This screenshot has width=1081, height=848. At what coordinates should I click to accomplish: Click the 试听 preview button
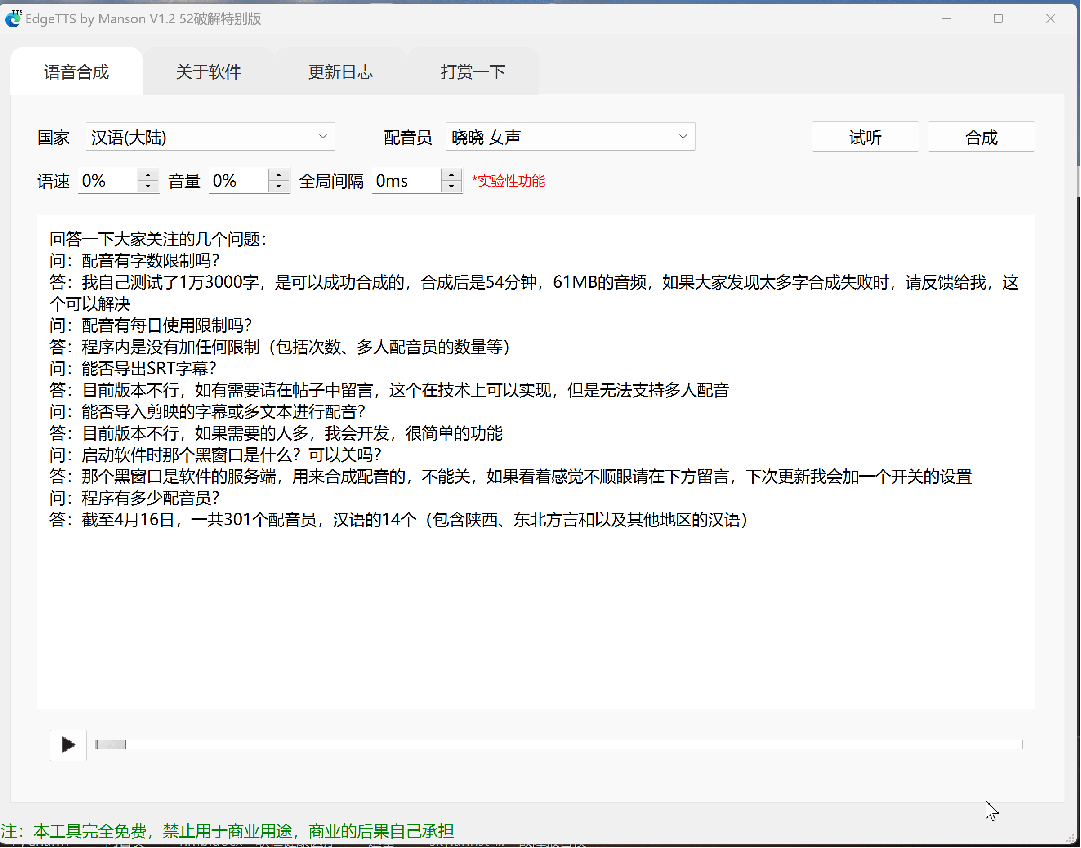click(x=865, y=137)
